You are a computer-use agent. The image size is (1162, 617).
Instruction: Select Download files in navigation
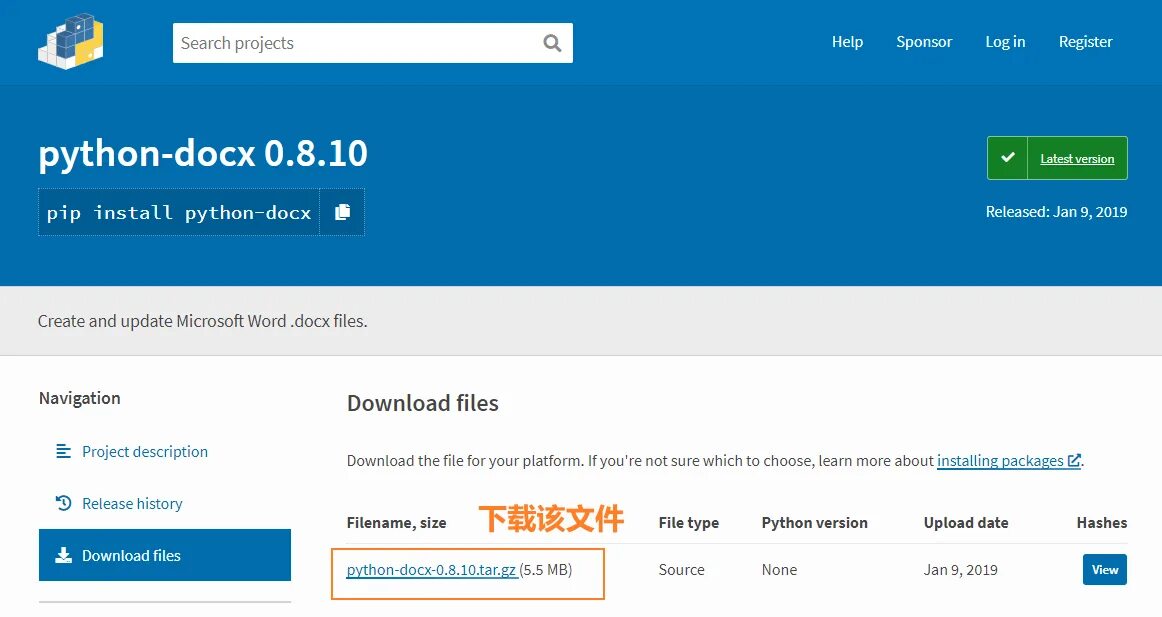click(165, 555)
